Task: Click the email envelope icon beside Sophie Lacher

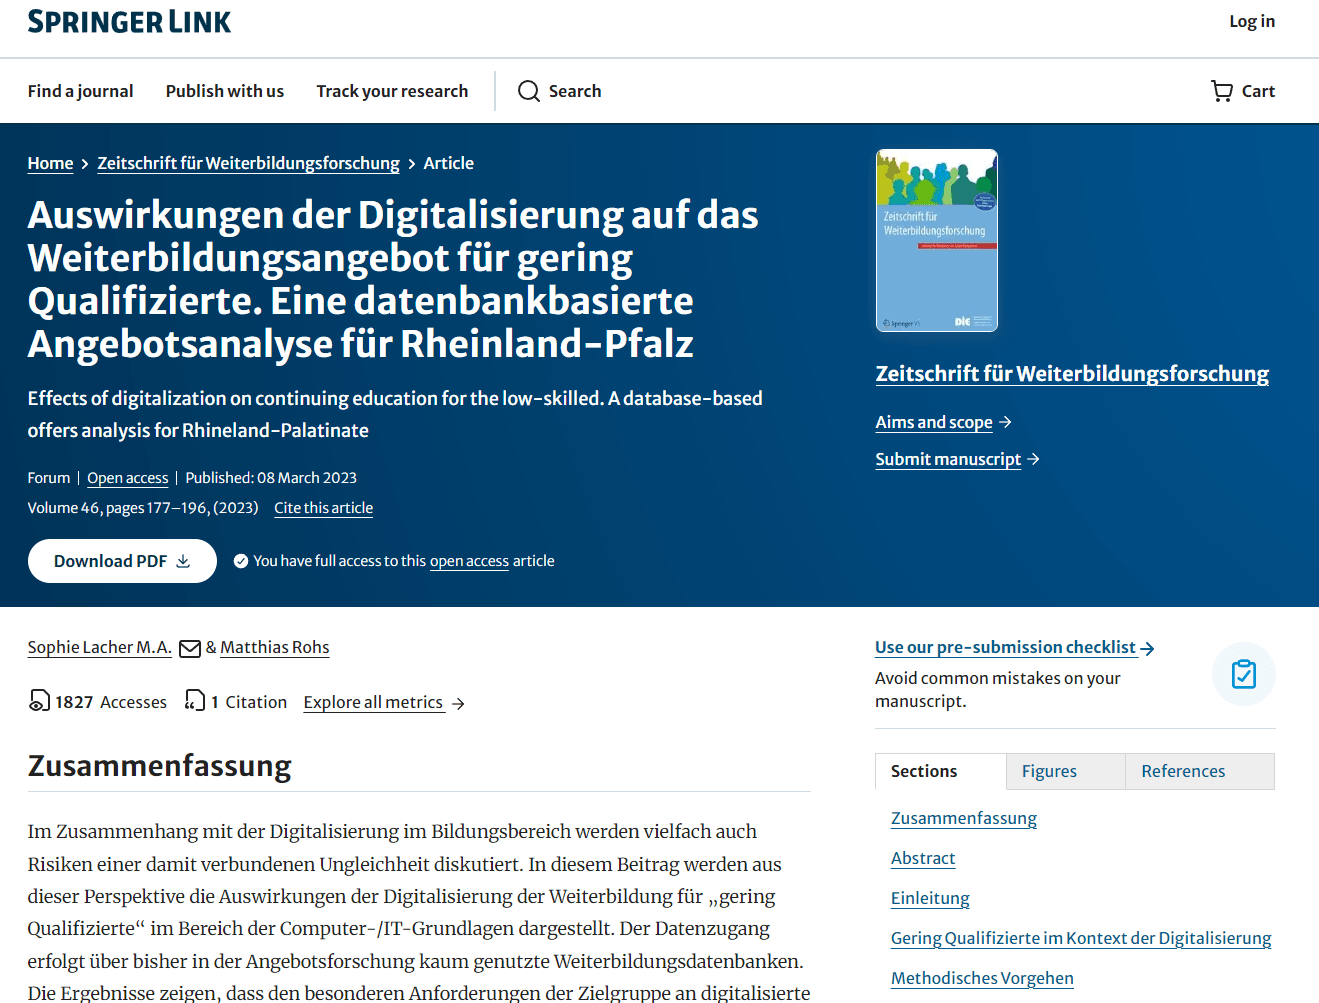Action: click(x=190, y=649)
